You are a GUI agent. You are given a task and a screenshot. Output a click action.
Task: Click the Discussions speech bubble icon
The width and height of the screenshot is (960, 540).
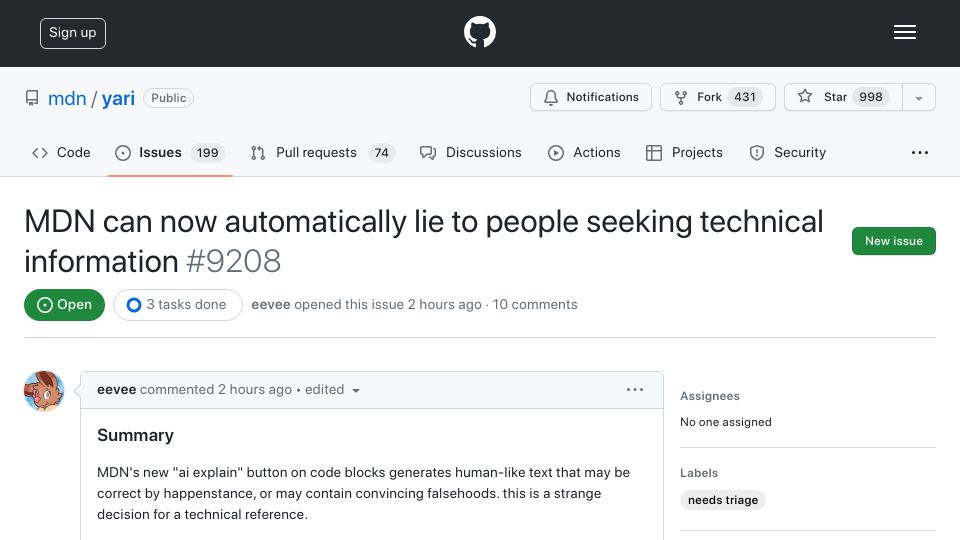427,153
